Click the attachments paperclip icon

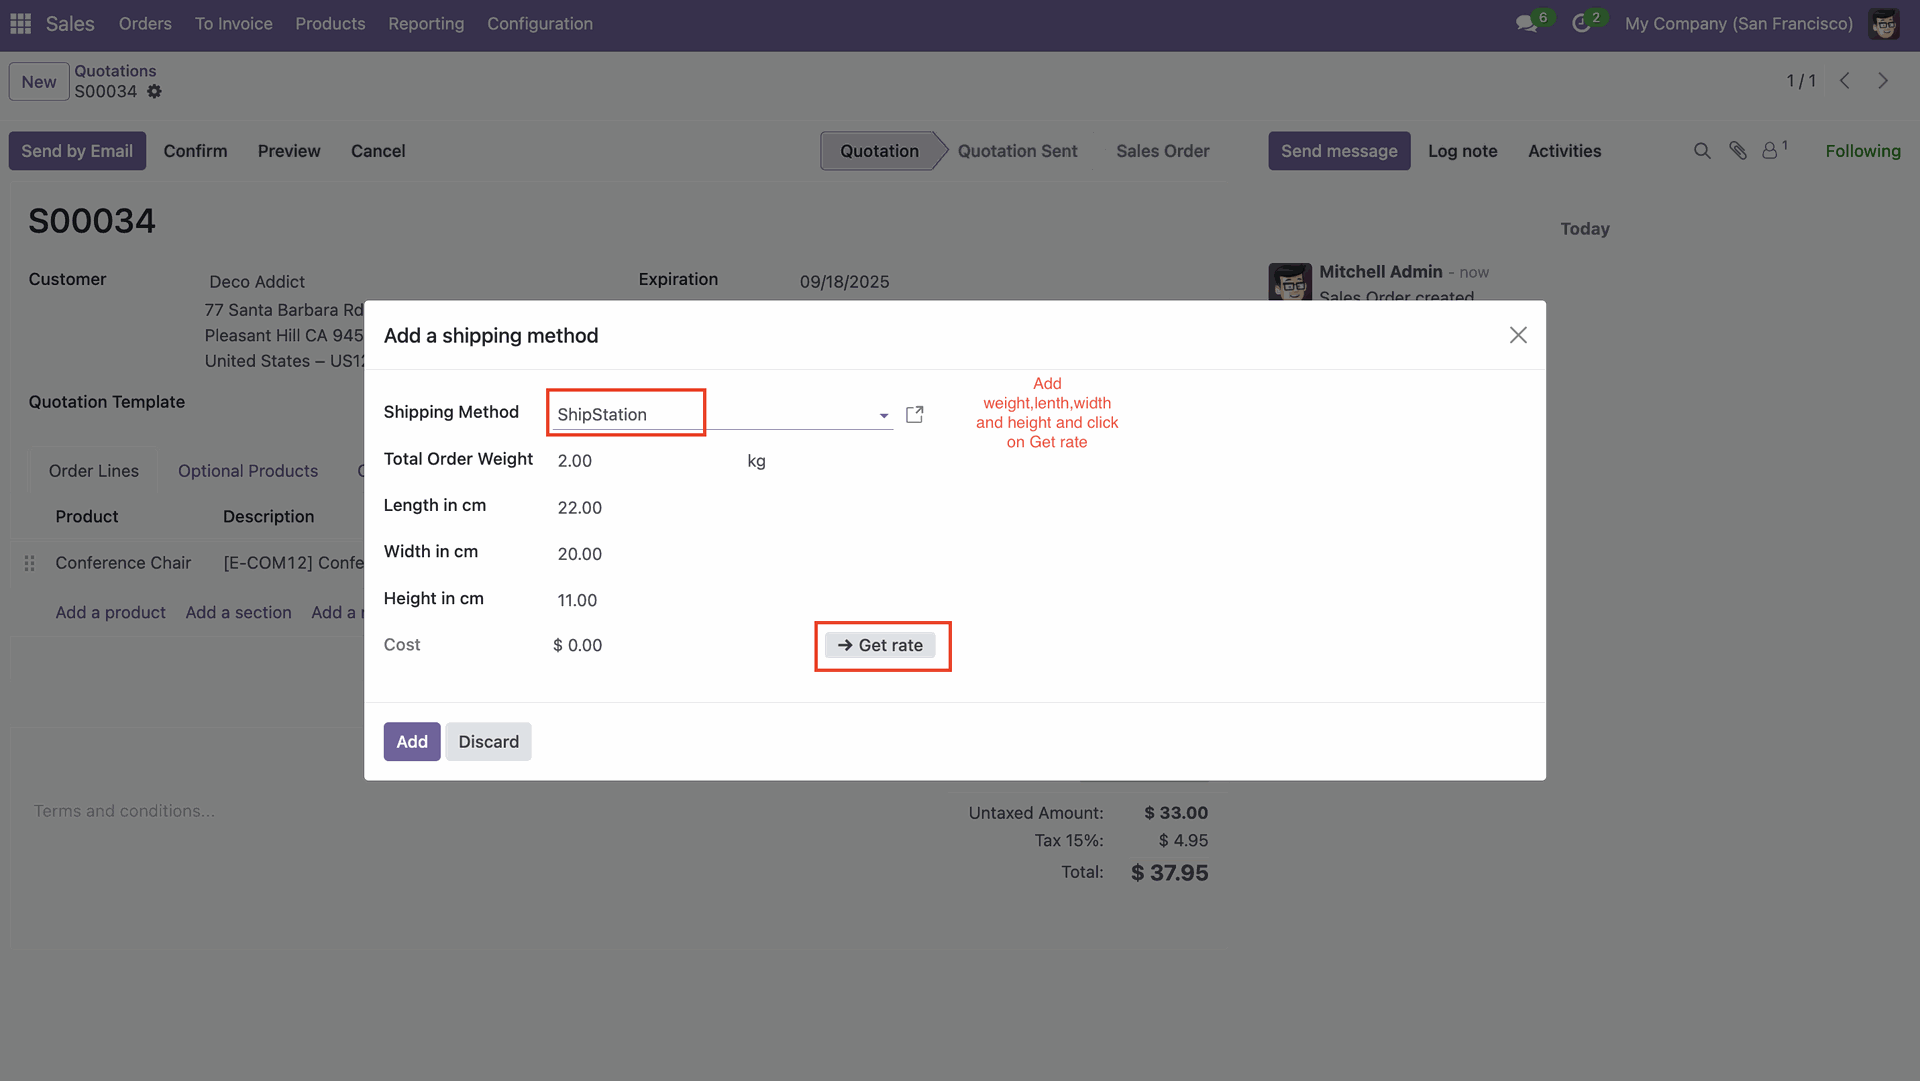click(1738, 150)
